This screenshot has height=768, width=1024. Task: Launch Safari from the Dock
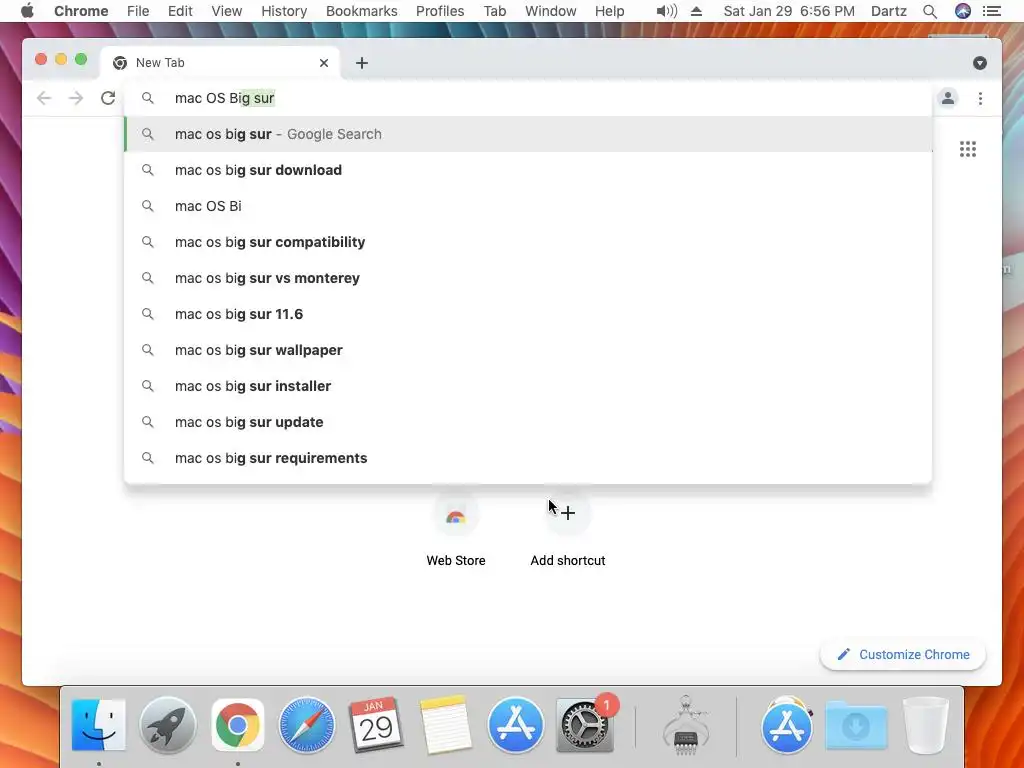[306, 725]
